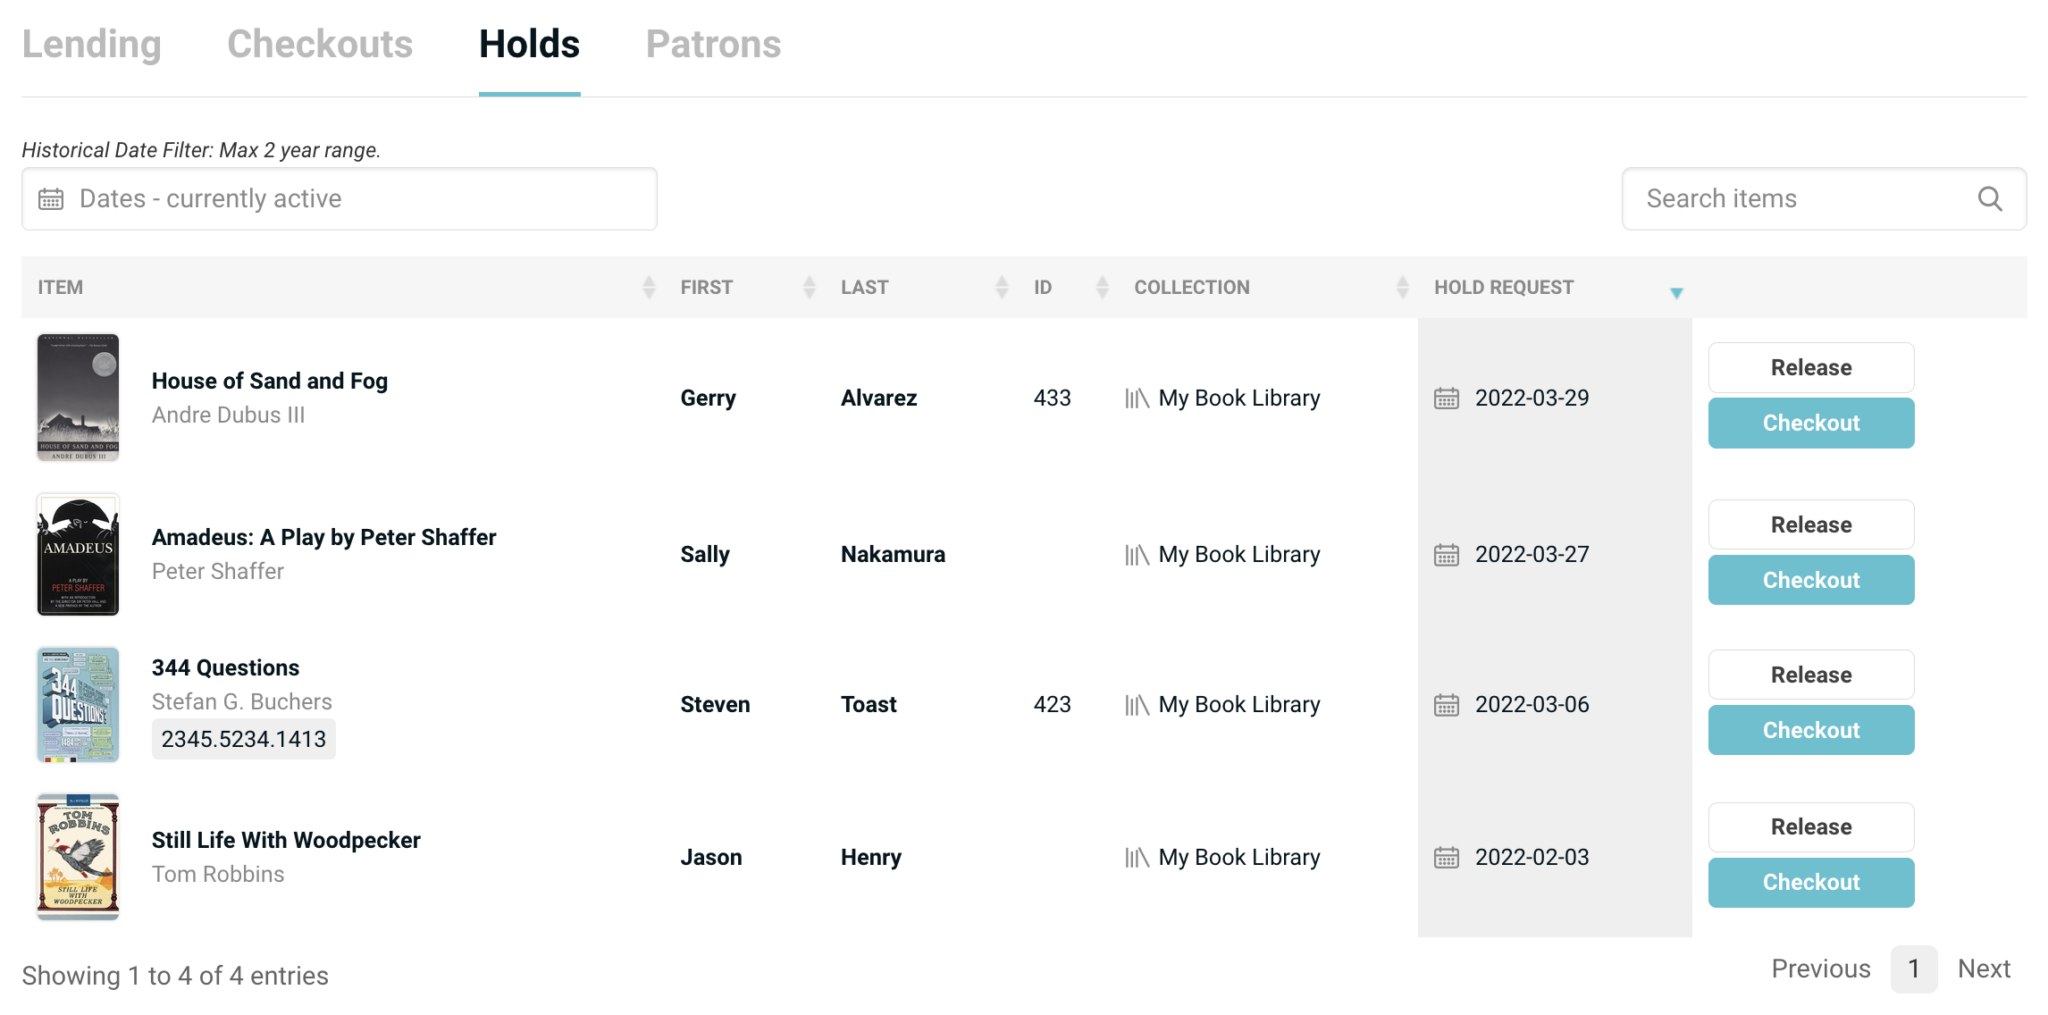Switch to the Checkouts tab
This screenshot has width=2048, height=1015.
tap(319, 44)
